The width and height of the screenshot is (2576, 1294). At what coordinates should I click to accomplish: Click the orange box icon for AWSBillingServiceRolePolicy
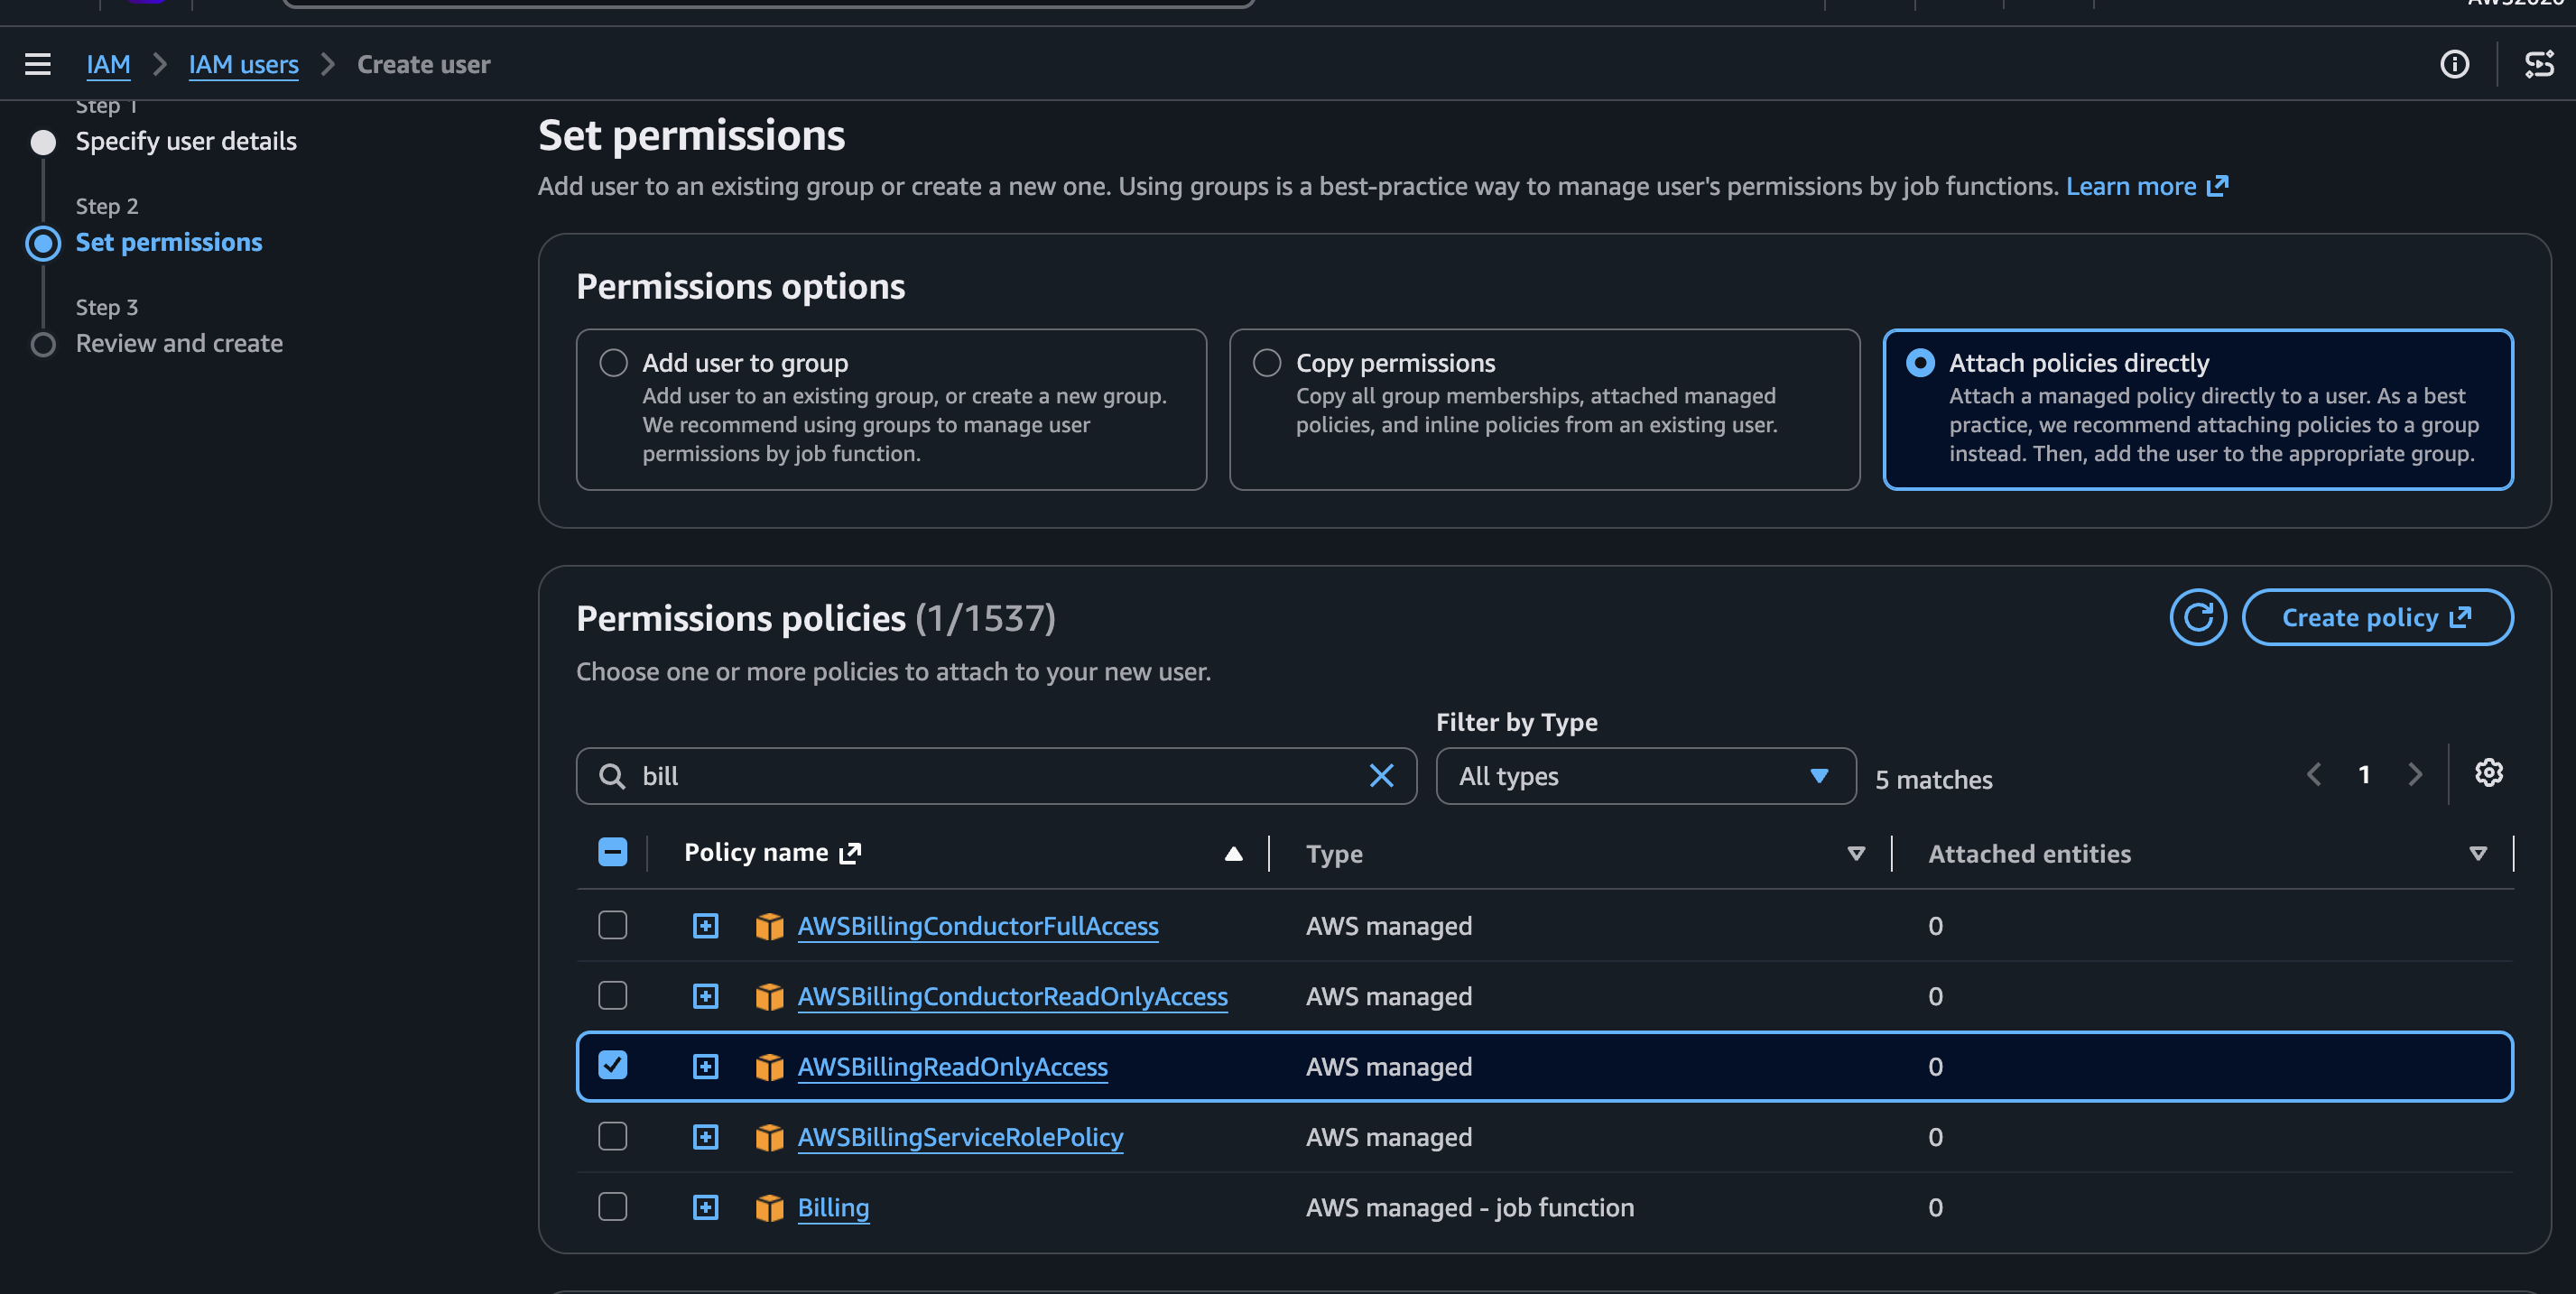tap(769, 1137)
